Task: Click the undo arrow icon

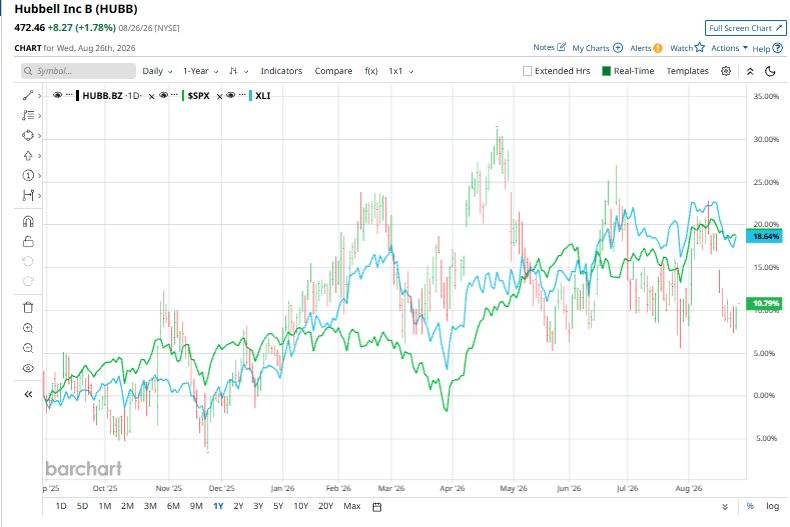Action: 28,261
